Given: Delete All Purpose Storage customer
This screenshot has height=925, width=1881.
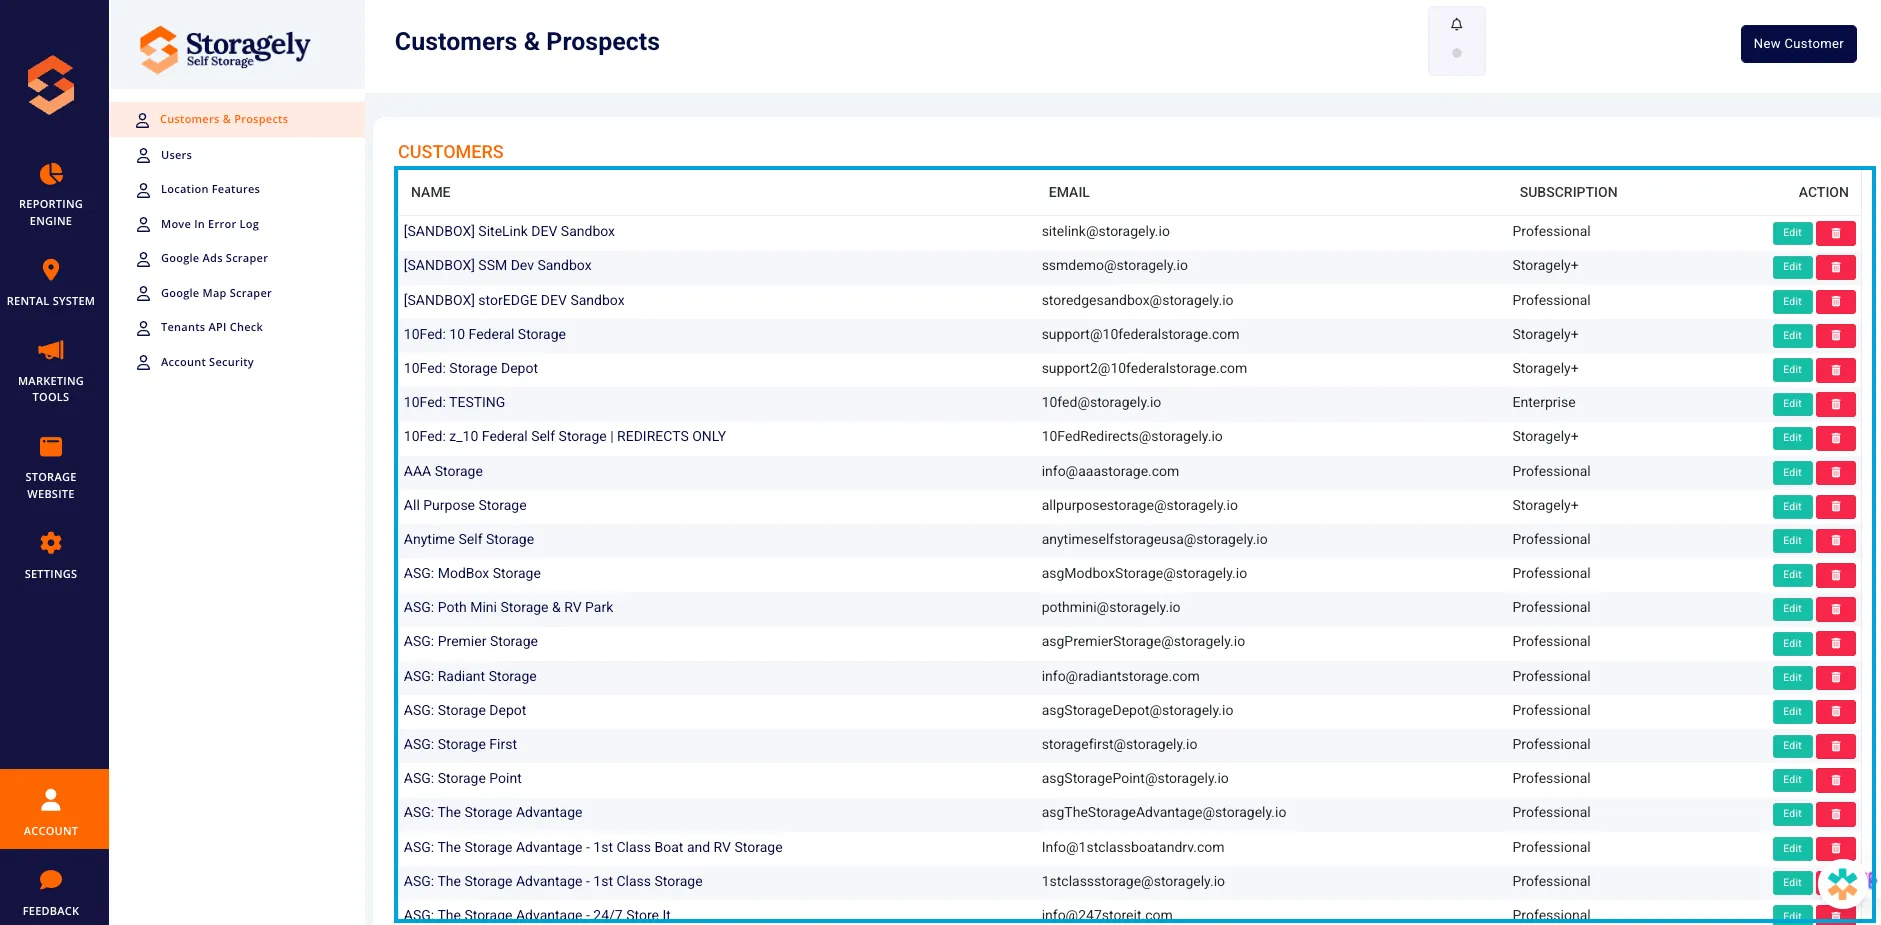Looking at the screenshot, I should tap(1836, 506).
